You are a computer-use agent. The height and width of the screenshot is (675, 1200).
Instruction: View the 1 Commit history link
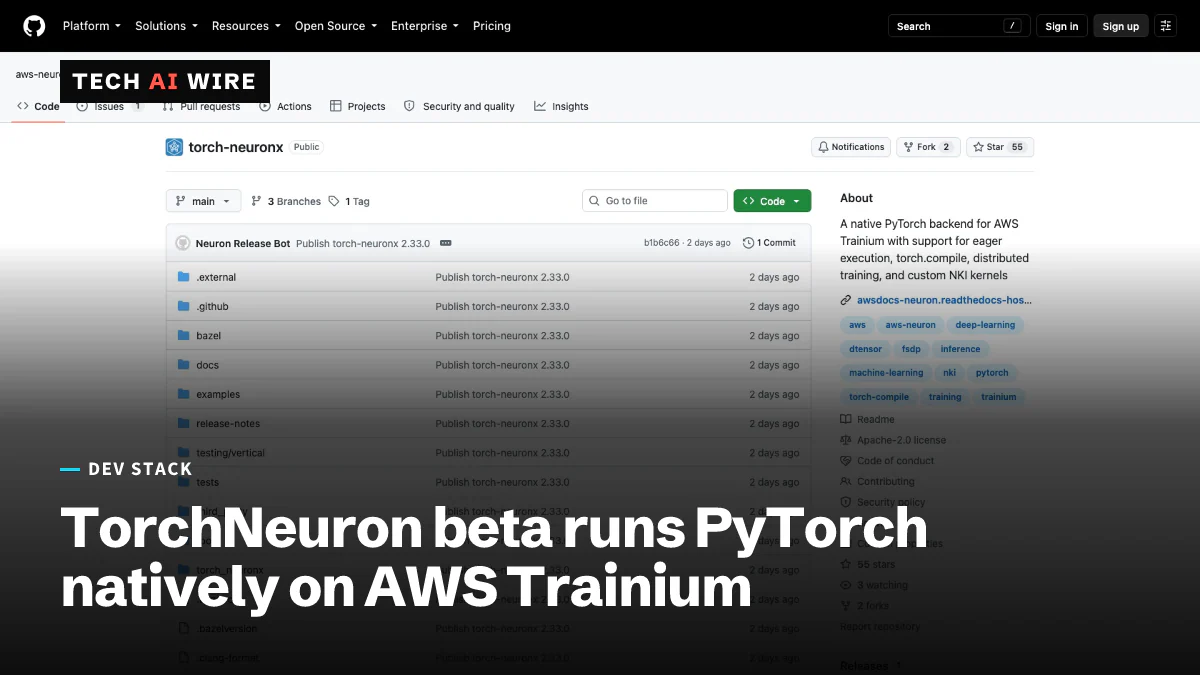click(x=769, y=243)
